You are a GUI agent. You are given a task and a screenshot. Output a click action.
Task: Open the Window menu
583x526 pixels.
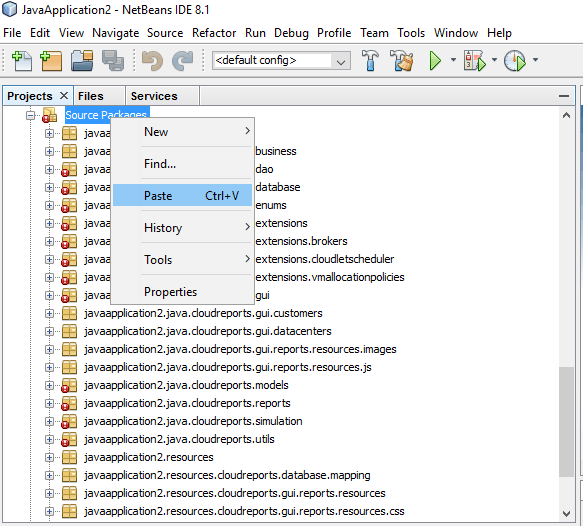[456, 33]
